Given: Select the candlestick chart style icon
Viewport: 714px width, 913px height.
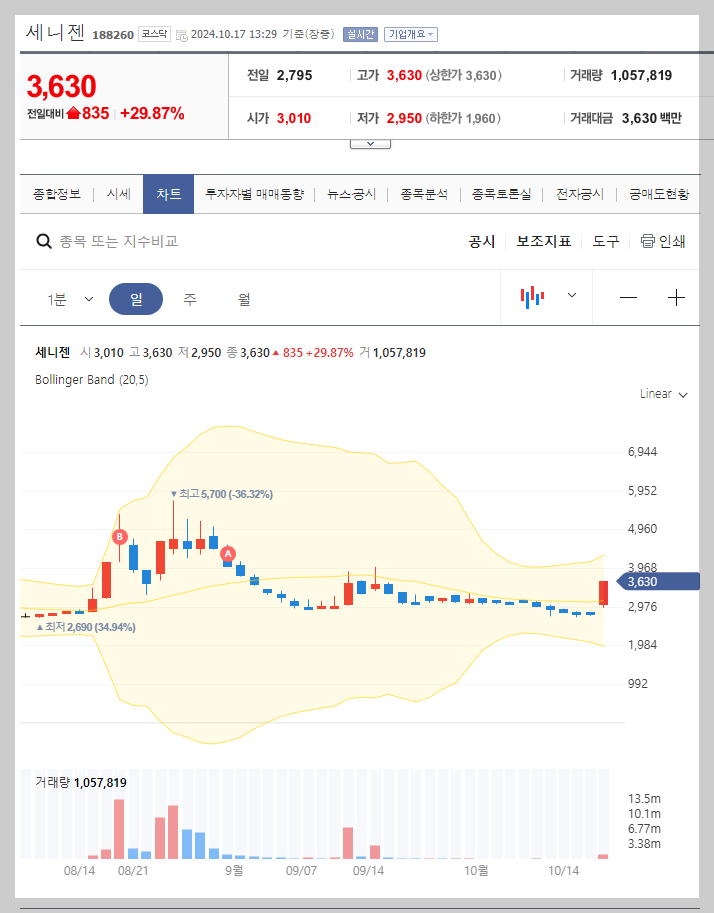Looking at the screenshot, I should (x=533, y=297).
